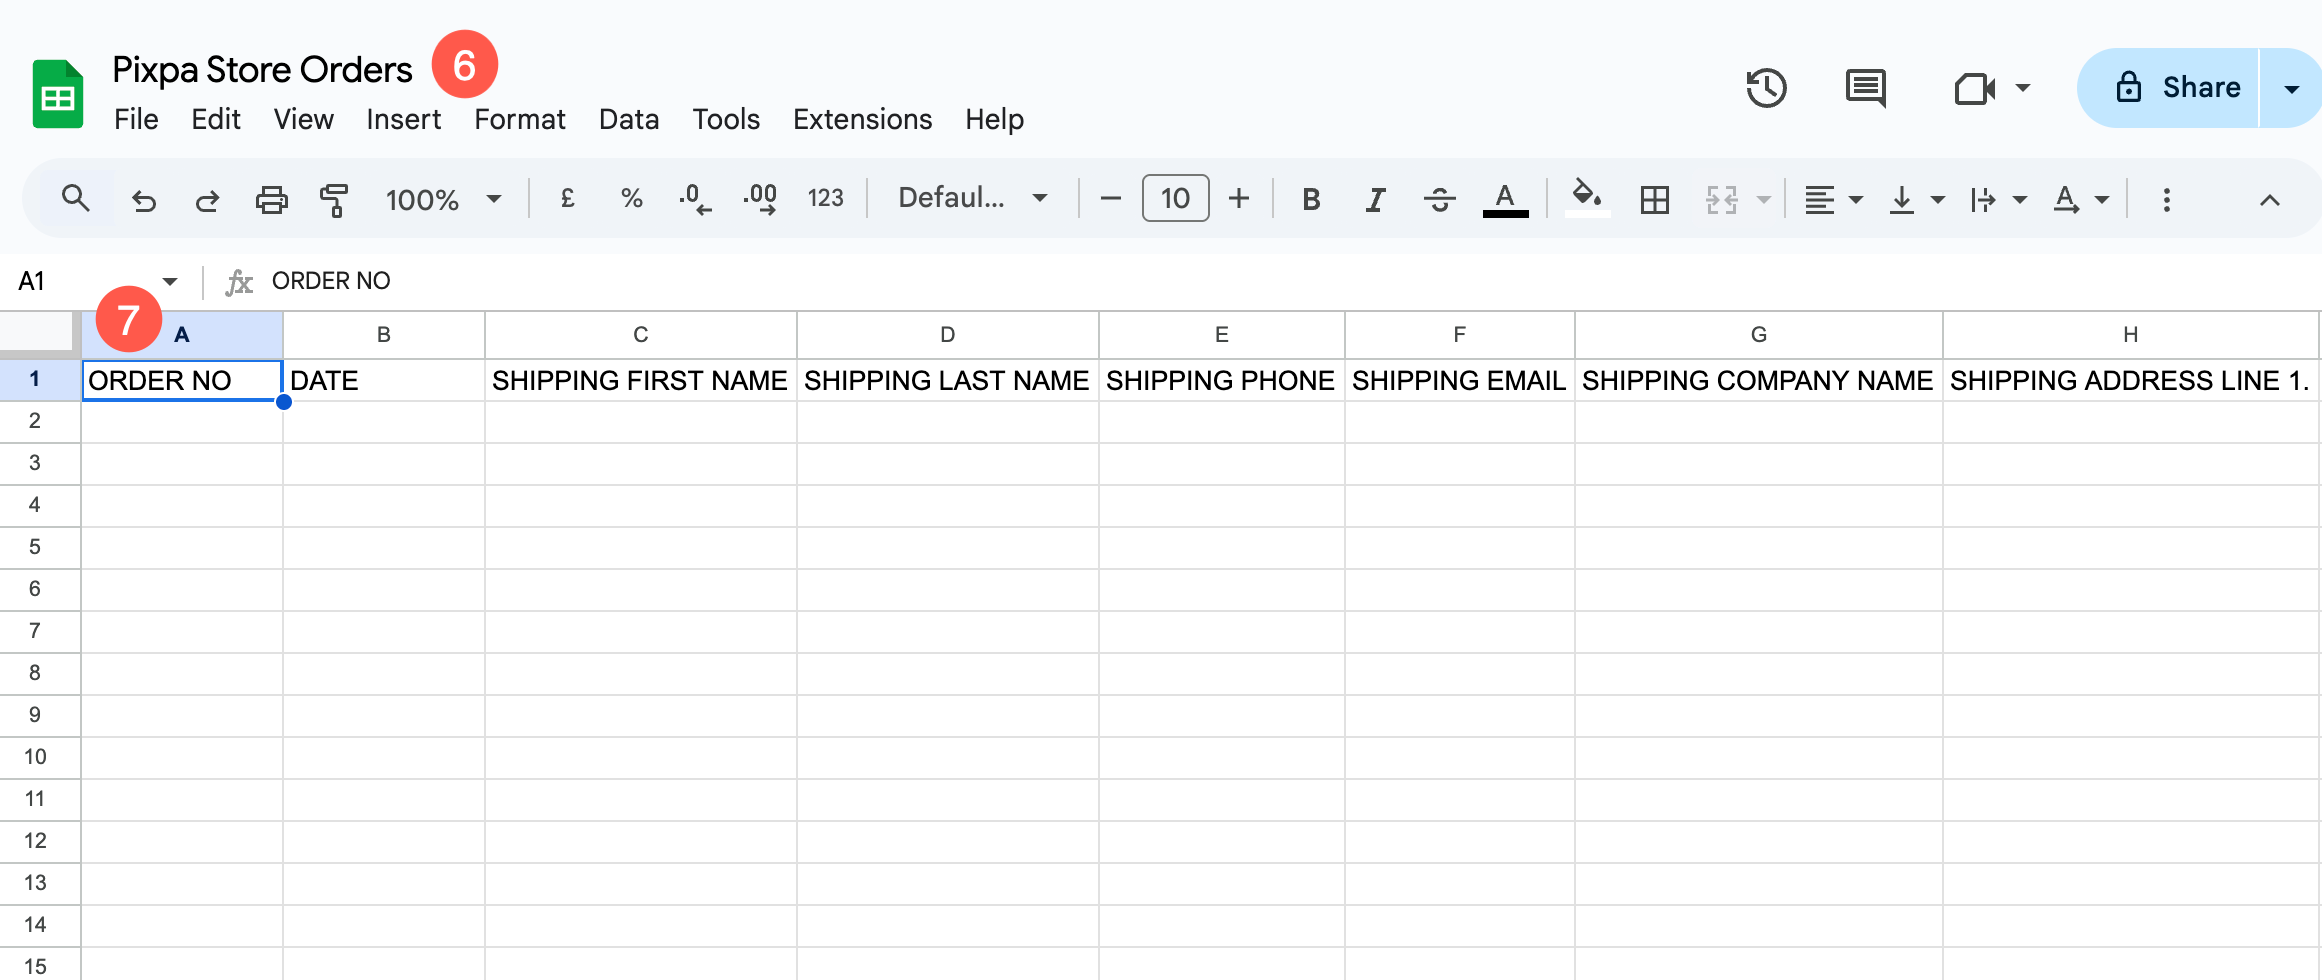This screenshot has height=980, width=2322.
Task: Open the Format menu
Action: point(519,119)
